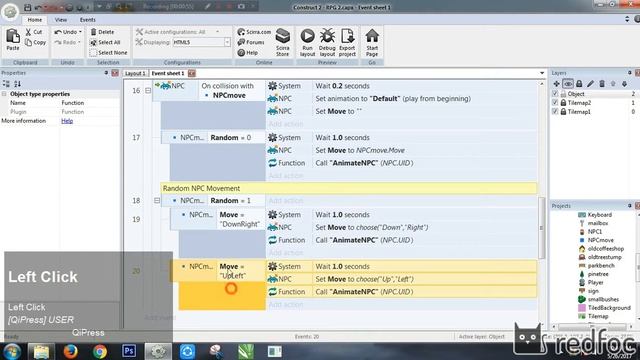Select TiledBackground object in Projects panel
640x360 pixels.
609,308
